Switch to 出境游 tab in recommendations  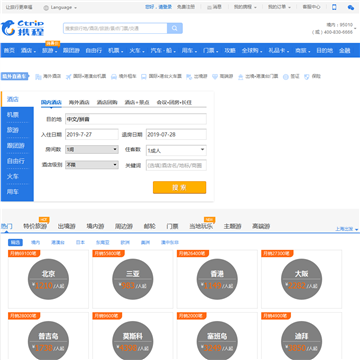66,226
